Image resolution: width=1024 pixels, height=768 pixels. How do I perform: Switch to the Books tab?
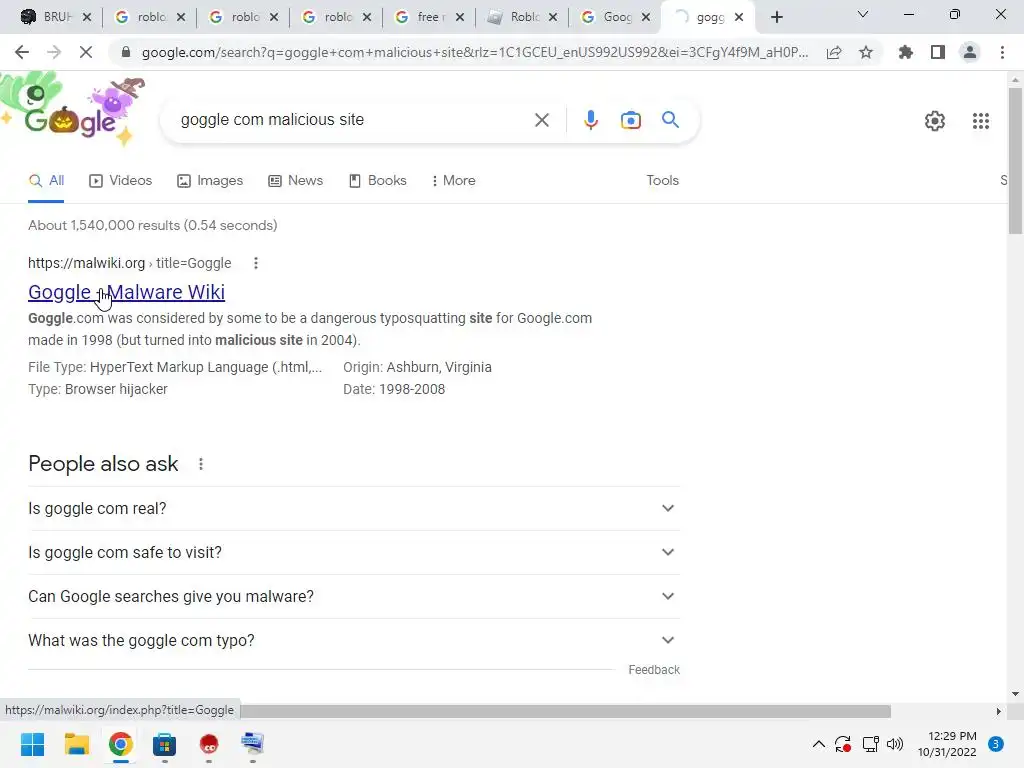pos(378,180)
